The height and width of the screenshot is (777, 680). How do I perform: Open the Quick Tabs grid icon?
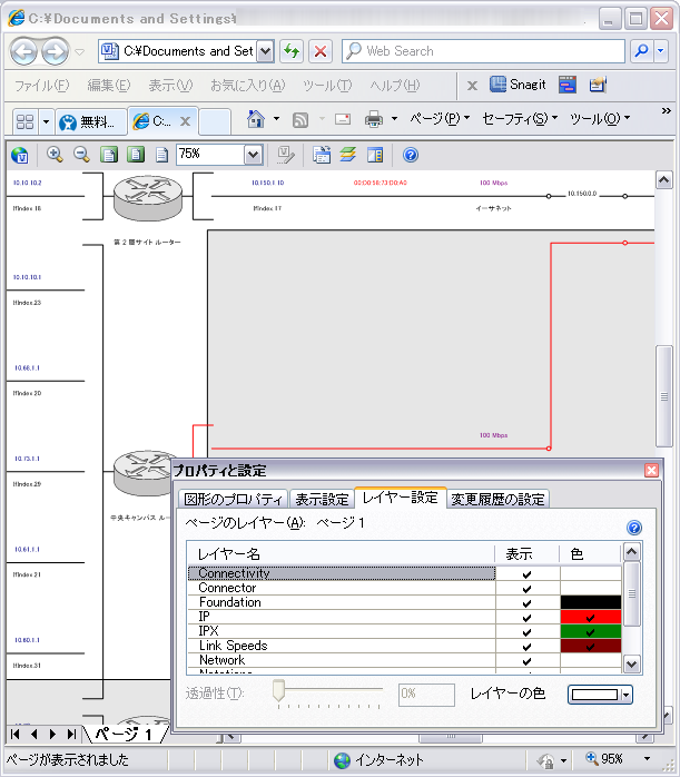coord(25,121)
